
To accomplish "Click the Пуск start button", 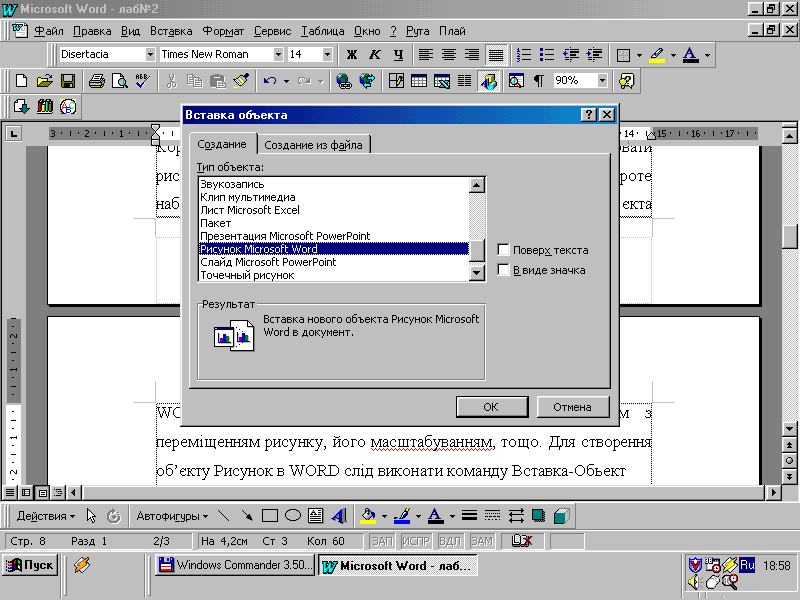I will pyautogui.click(x=30, y=565).
